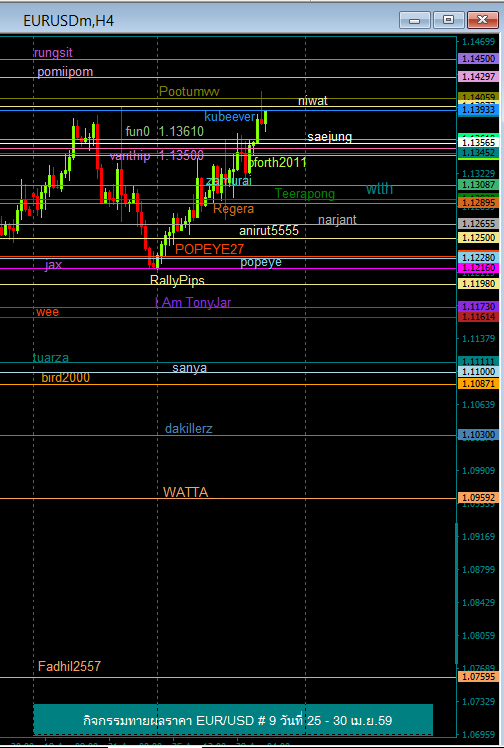The image size is (504, 748).
Task: Click the red 1.11614 price tag
Action: click(x=478, y=317)
